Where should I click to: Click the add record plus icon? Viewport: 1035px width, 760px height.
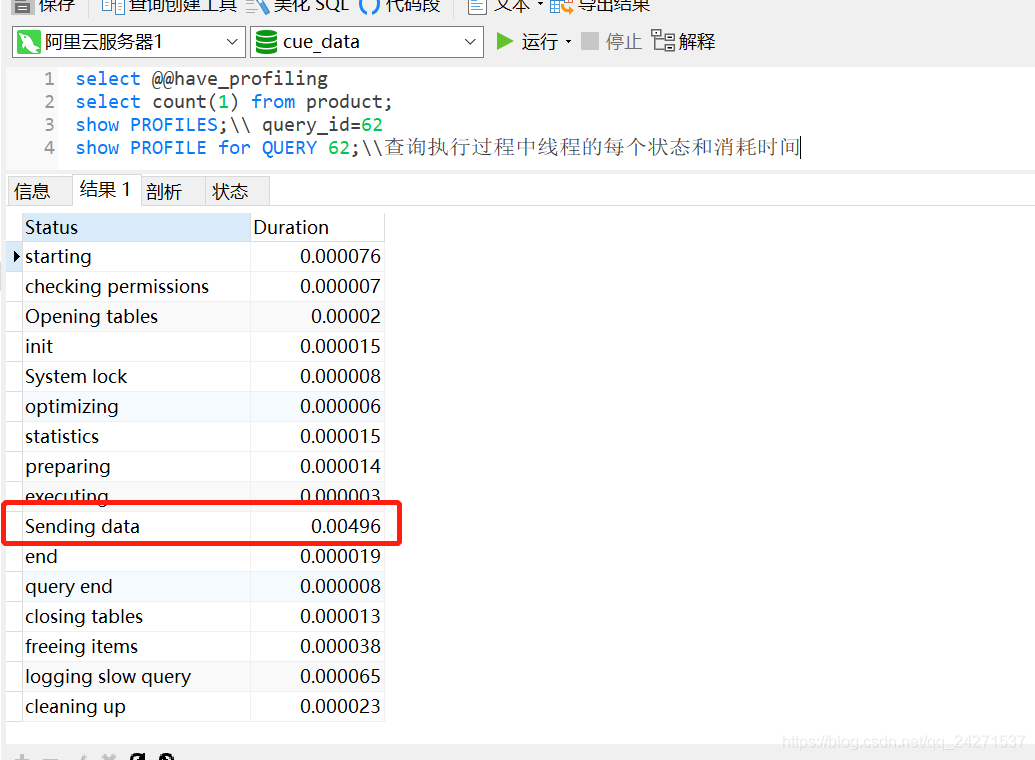click(22, 756)
